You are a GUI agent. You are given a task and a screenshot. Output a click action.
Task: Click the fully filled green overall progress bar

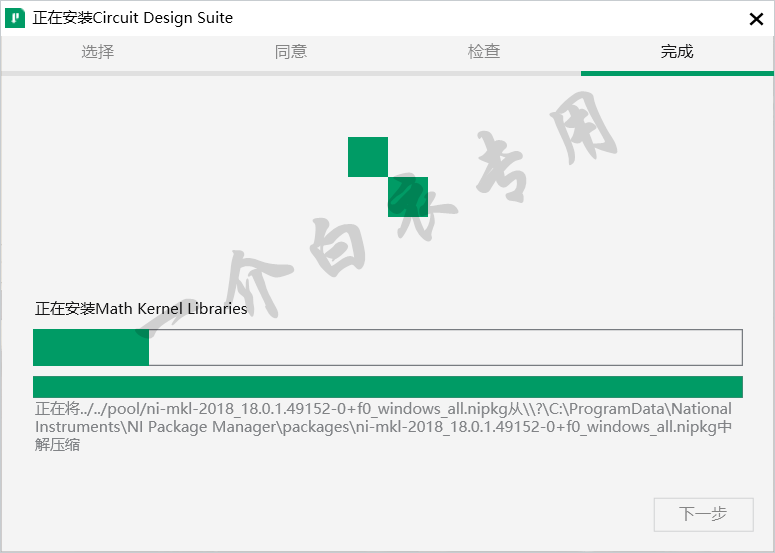point(388,387)
